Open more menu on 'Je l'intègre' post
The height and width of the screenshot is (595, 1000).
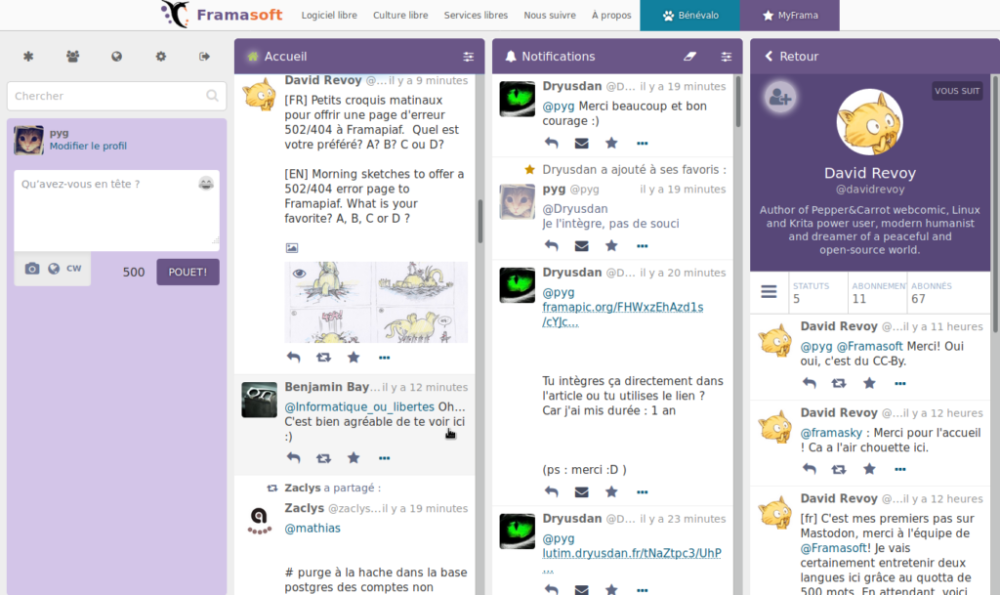pos(642,246)
